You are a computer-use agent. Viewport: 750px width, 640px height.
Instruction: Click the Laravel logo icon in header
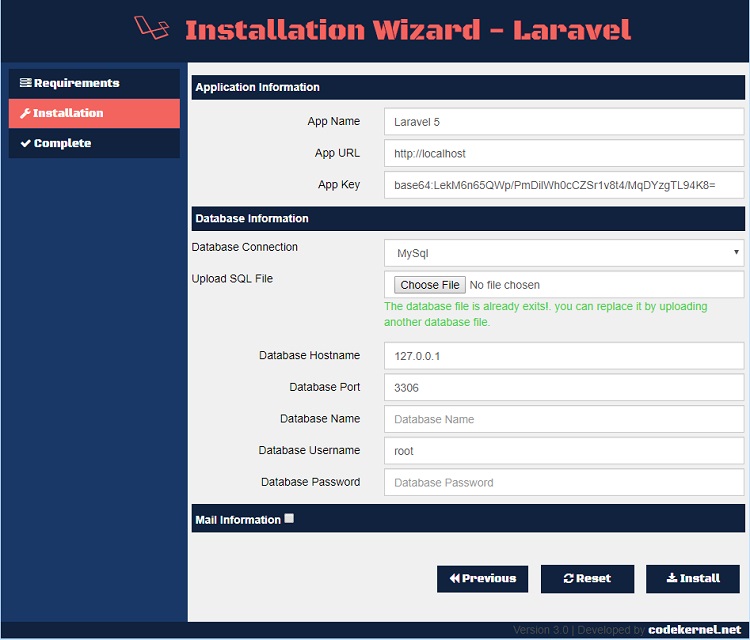(x=152, y=27)
